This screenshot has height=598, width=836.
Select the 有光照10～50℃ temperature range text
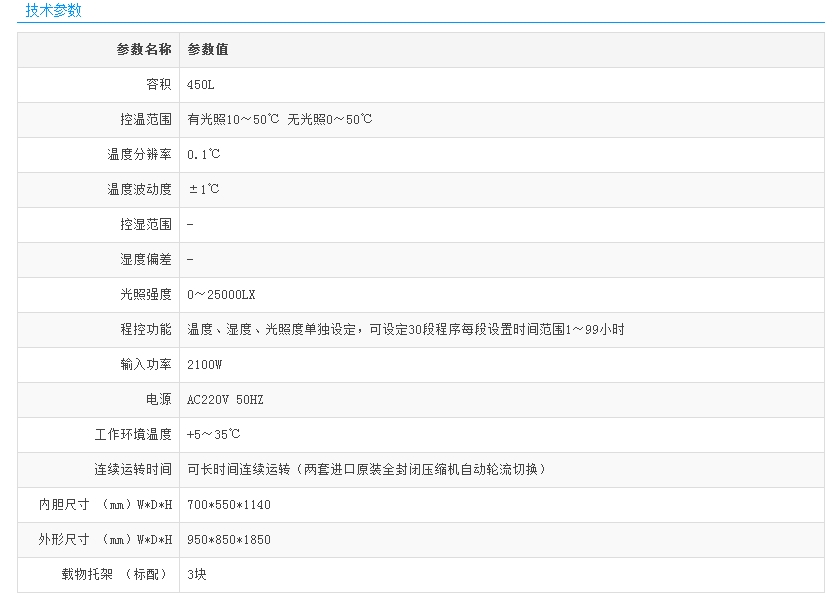click(233, 119)
